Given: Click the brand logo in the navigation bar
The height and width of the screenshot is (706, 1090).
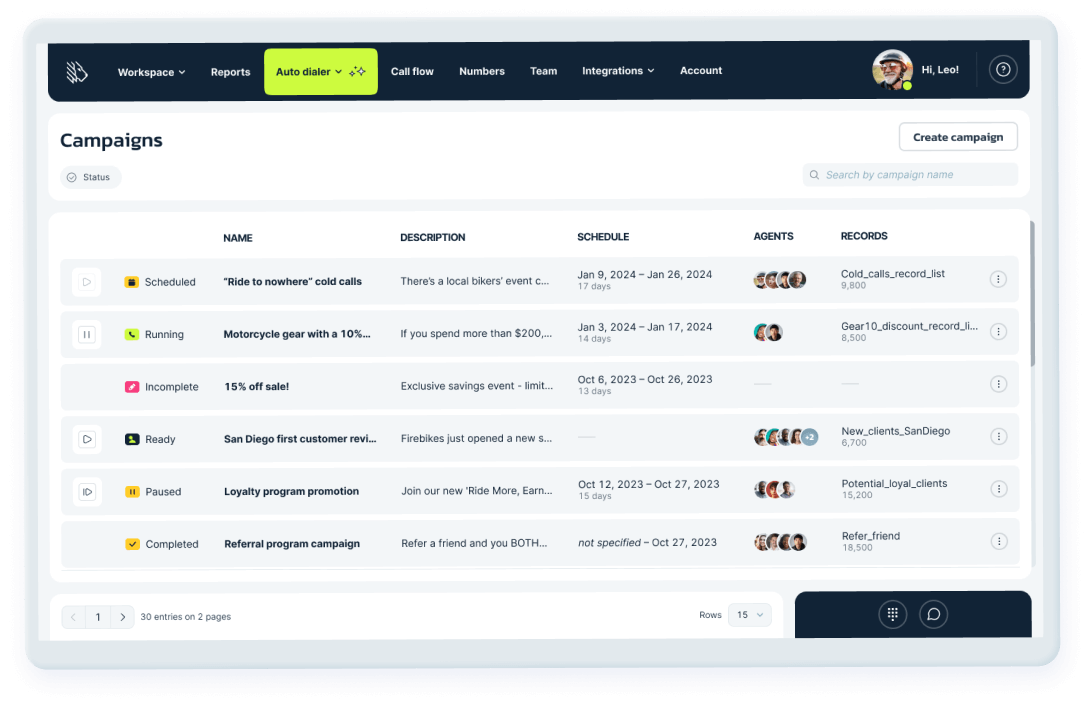Looking at the screenshot, I should [77, 69].
